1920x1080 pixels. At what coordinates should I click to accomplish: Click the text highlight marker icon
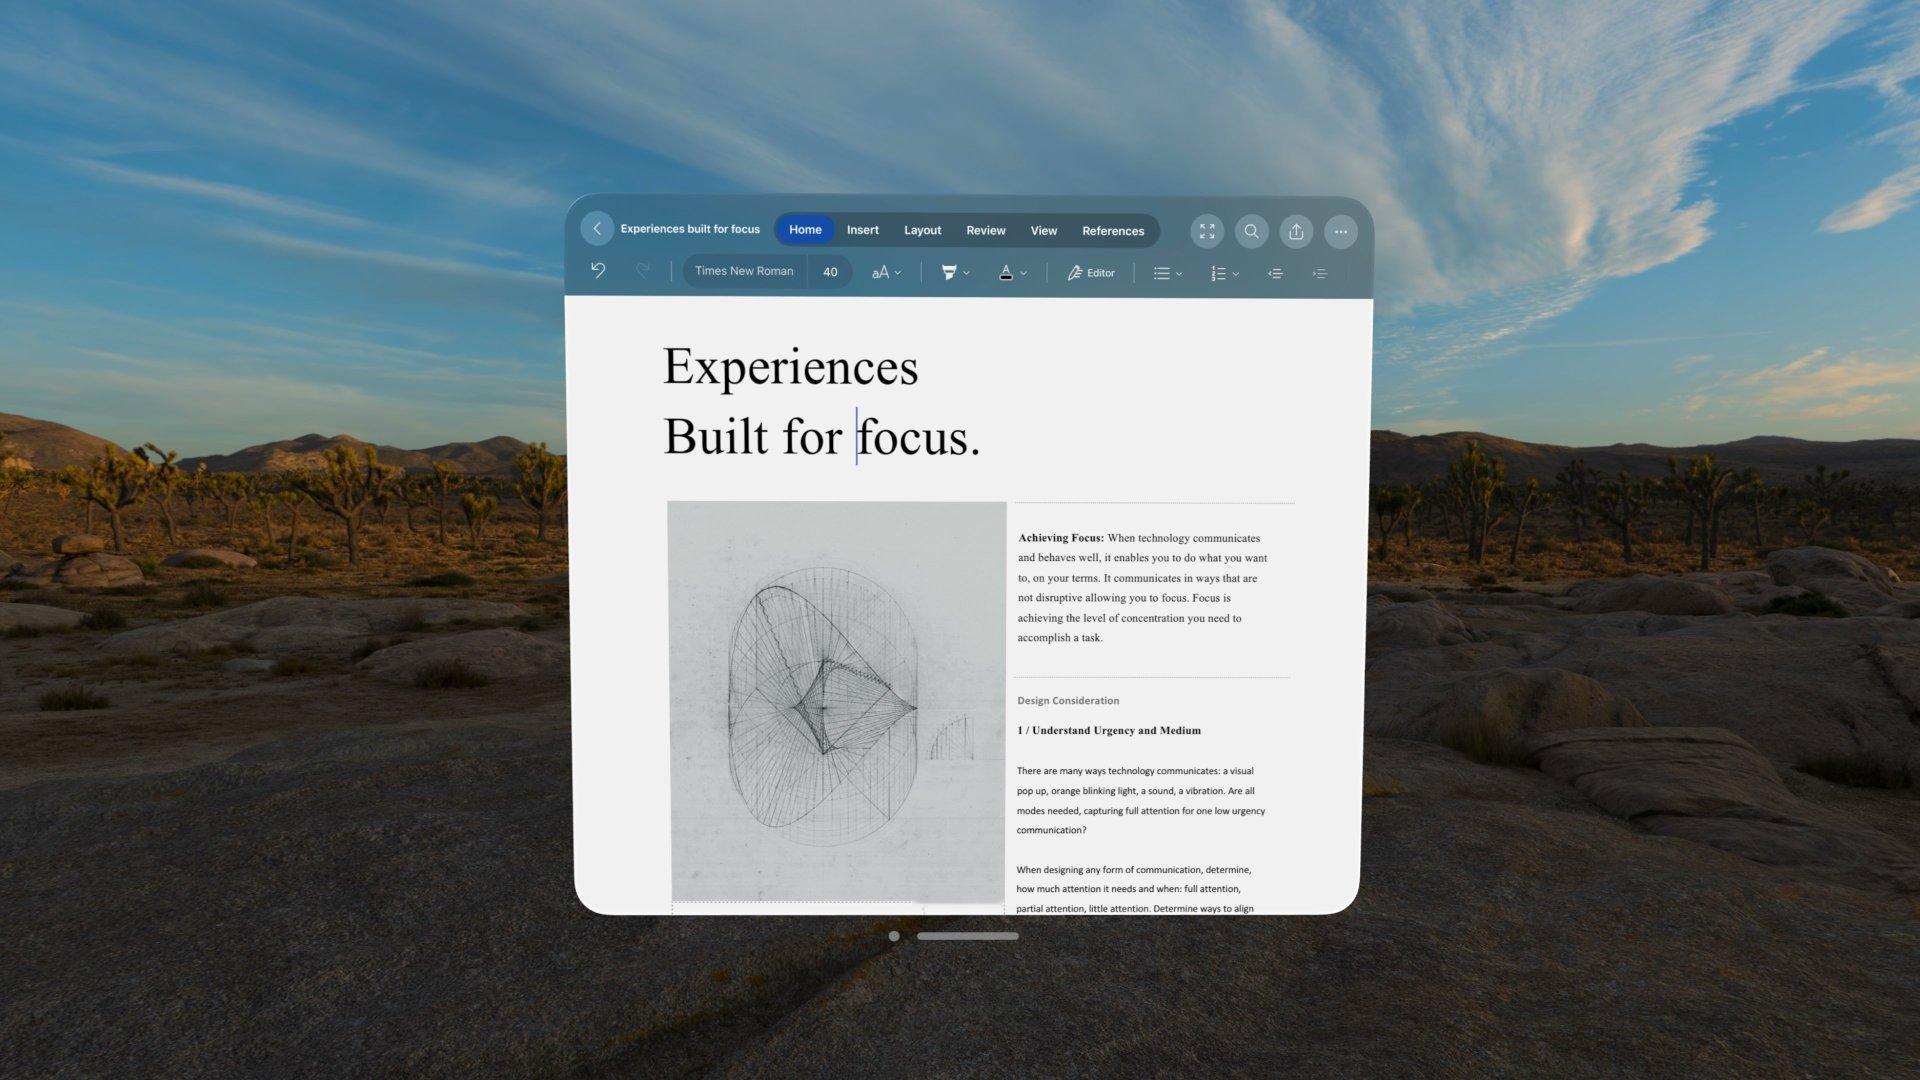tap(949, 272)
